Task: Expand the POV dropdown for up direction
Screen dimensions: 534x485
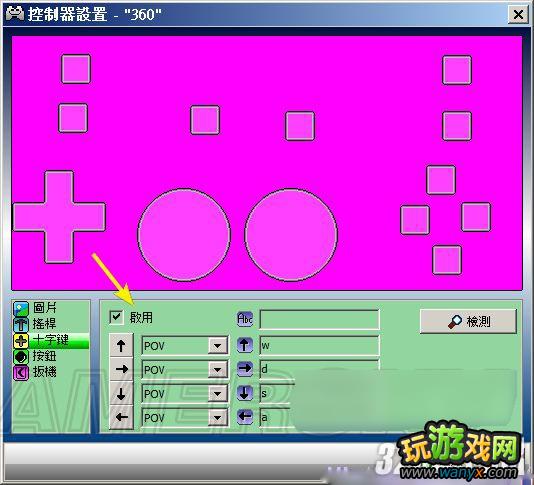Action: coord(218,346)
